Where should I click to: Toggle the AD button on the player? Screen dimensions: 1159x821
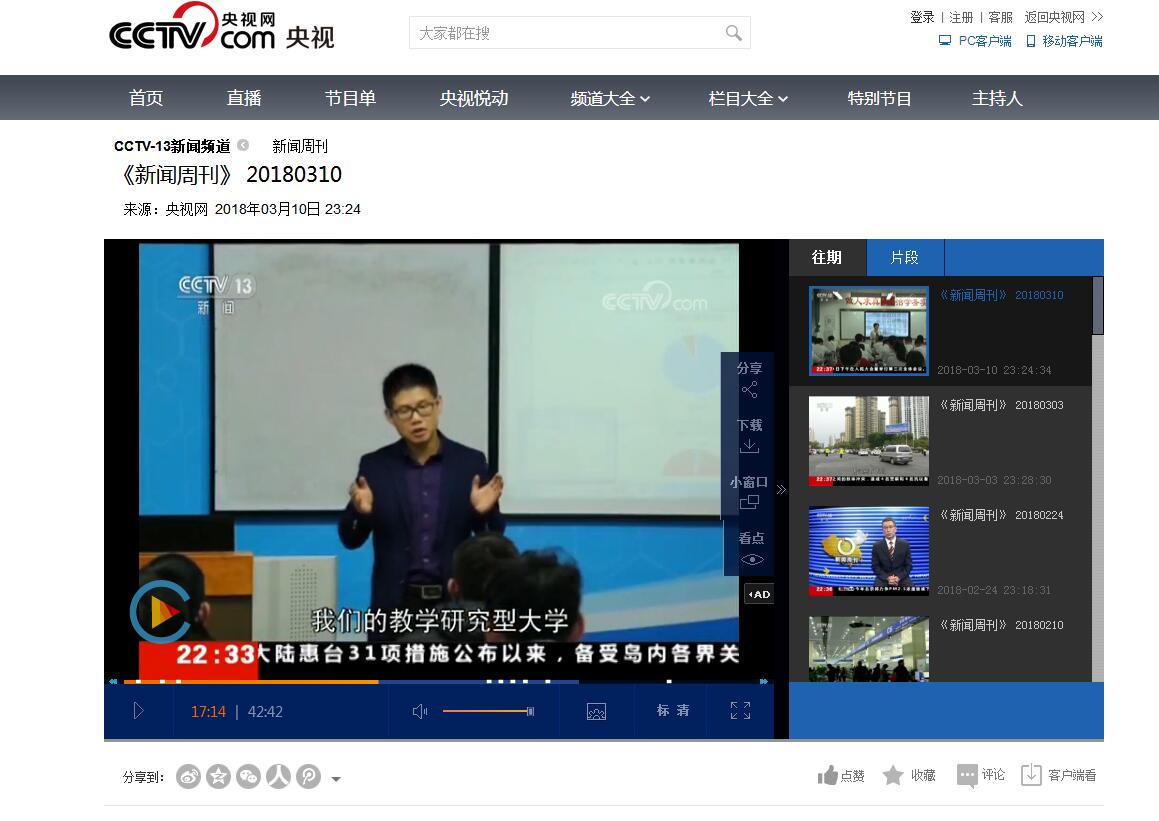pyautogui.click(x=759, y=594)
